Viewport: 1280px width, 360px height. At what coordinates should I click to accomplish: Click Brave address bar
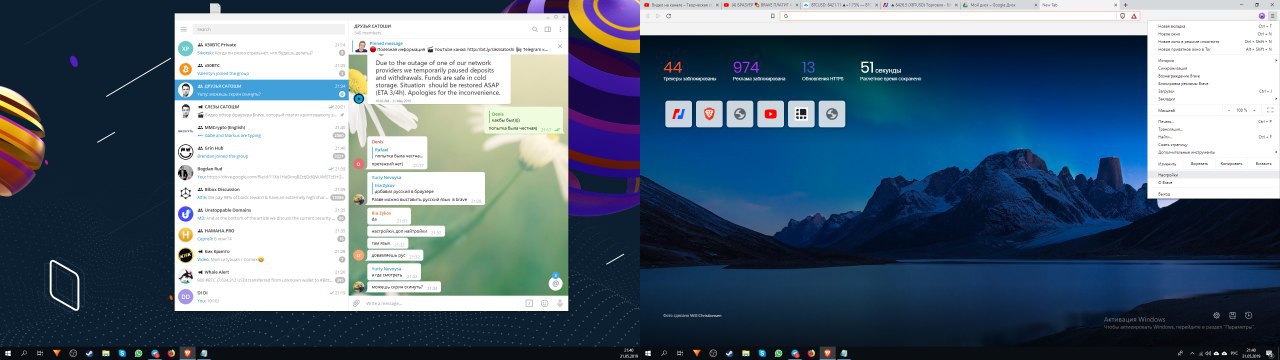pos(948,16)
